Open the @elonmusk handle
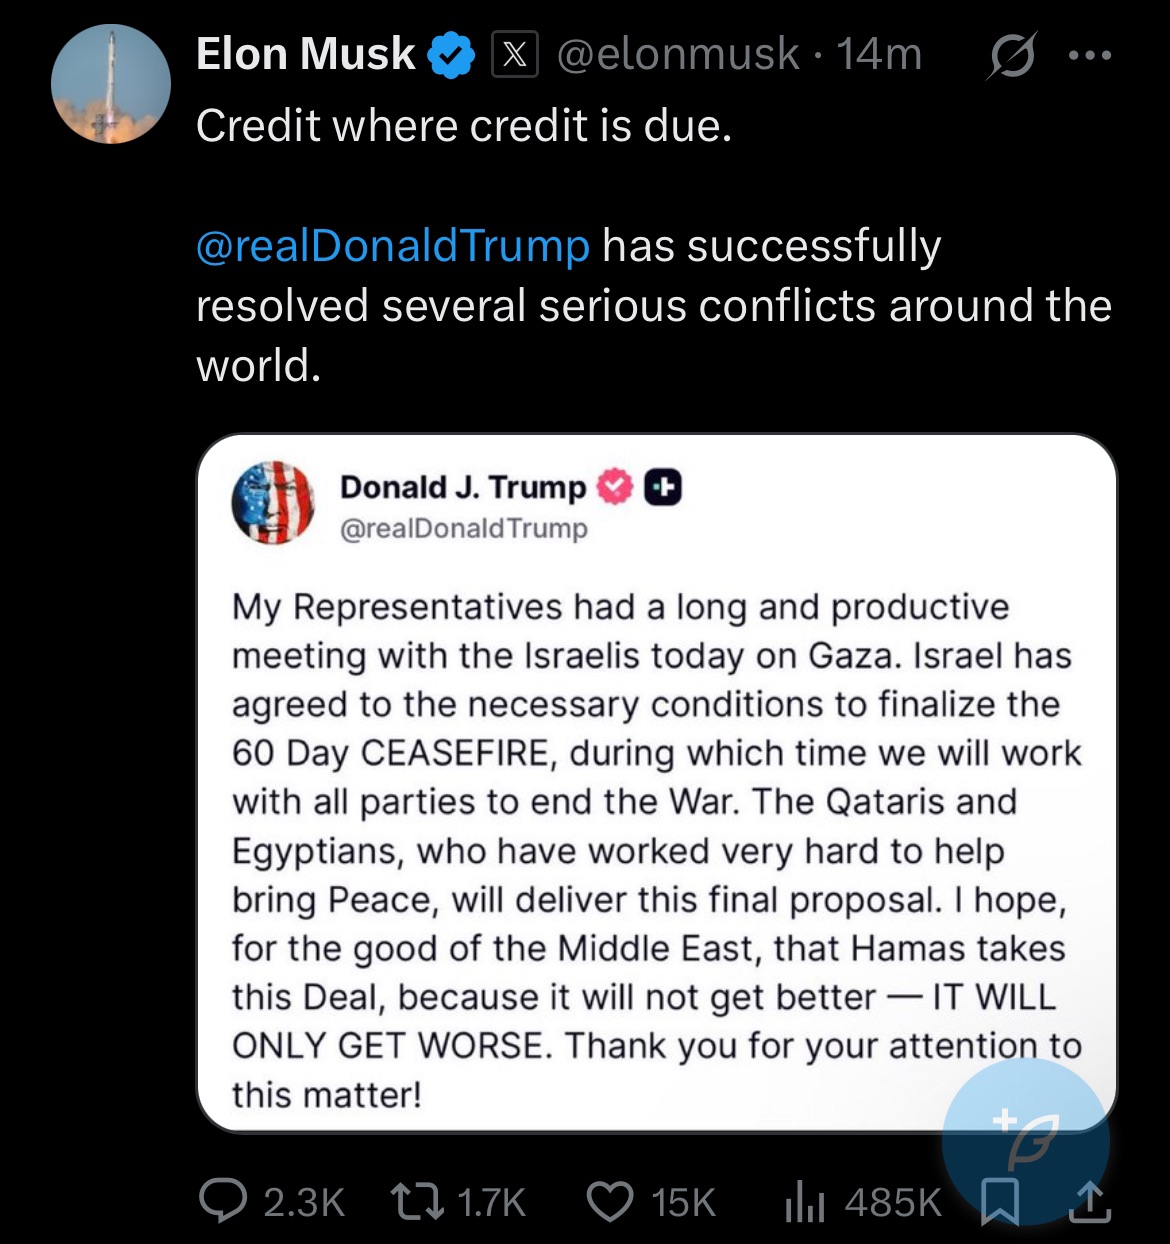Image resolution: width=1170 pixels, height=1244 pixels. click(x=677, y=55)
